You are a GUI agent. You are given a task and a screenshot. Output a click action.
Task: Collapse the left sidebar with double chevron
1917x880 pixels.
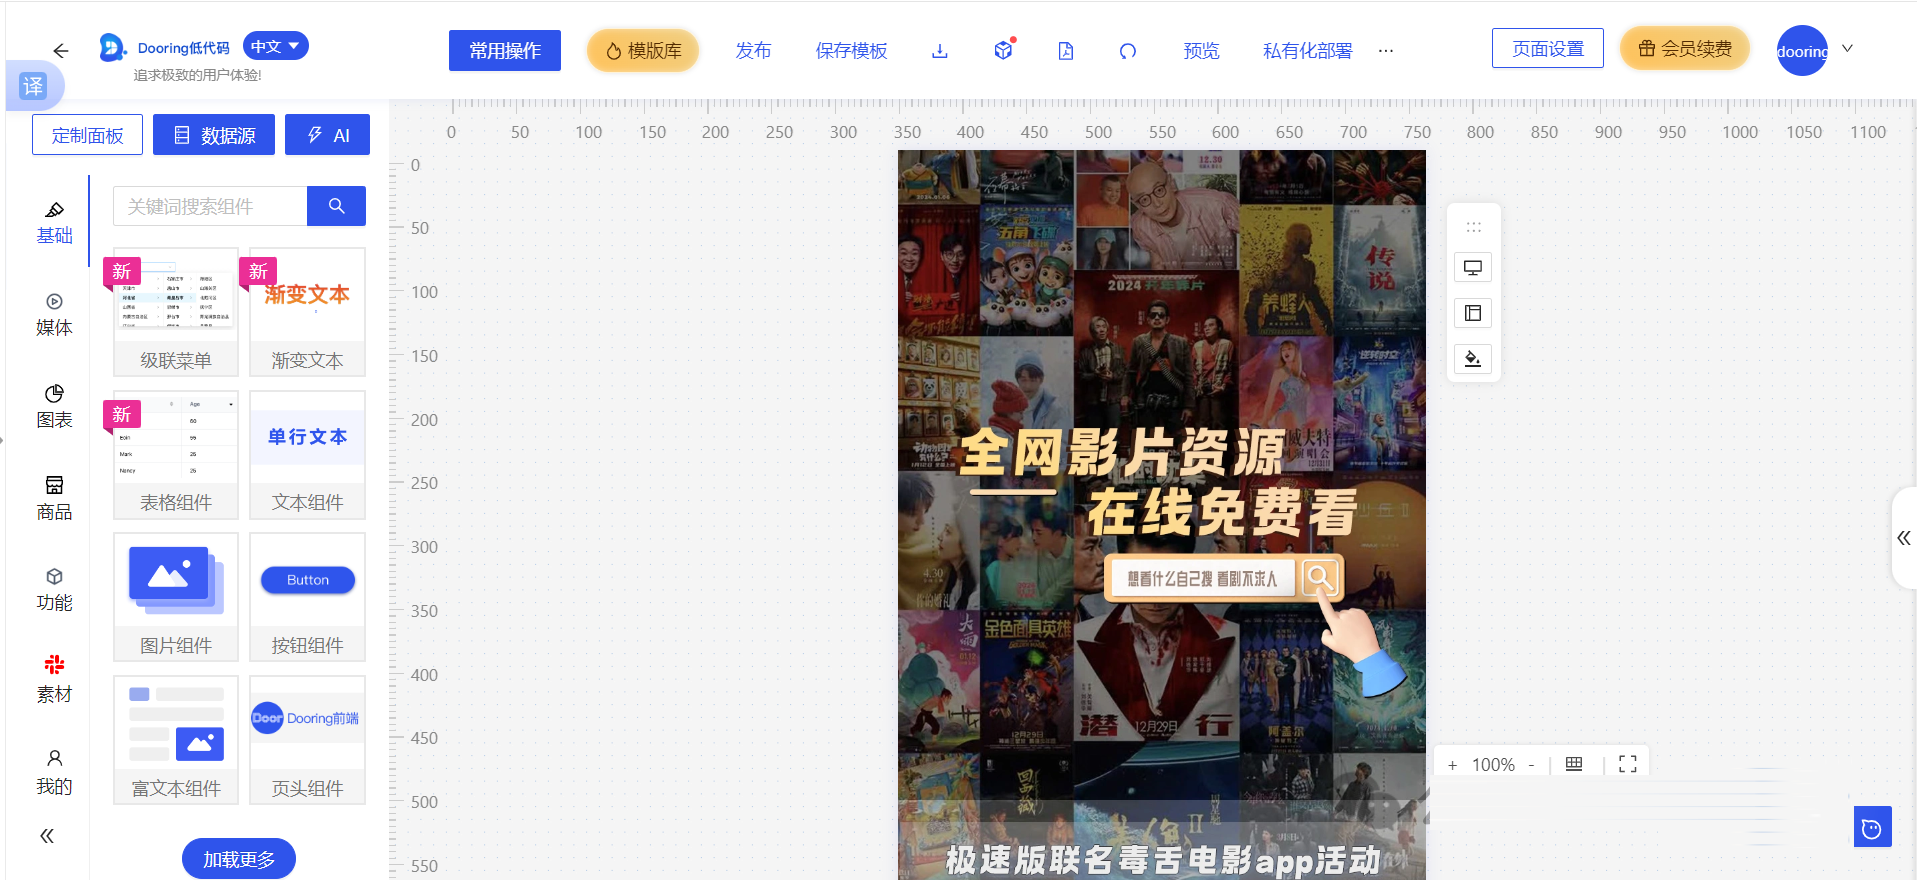(x=47, y=836)
